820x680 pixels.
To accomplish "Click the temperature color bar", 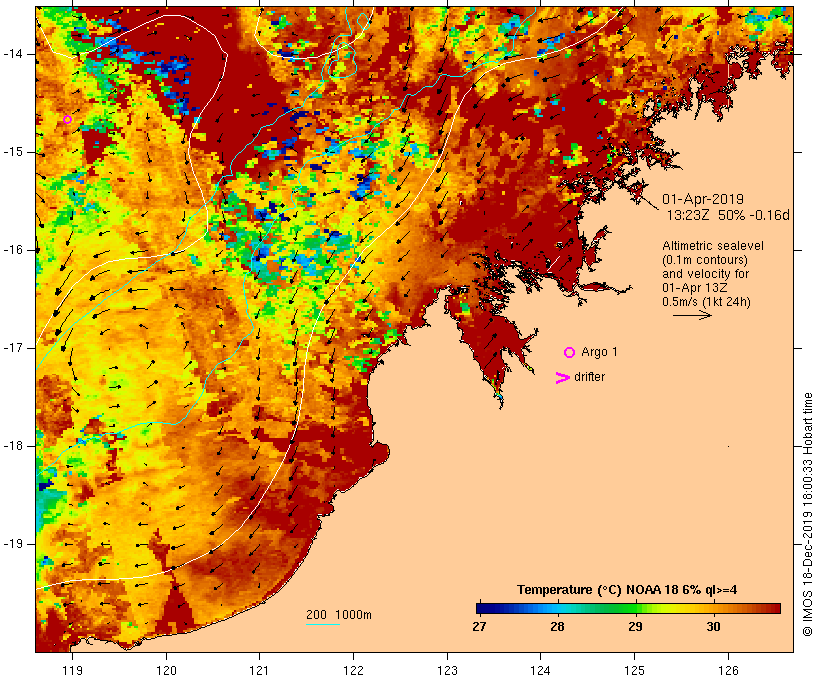I will 628,608.
